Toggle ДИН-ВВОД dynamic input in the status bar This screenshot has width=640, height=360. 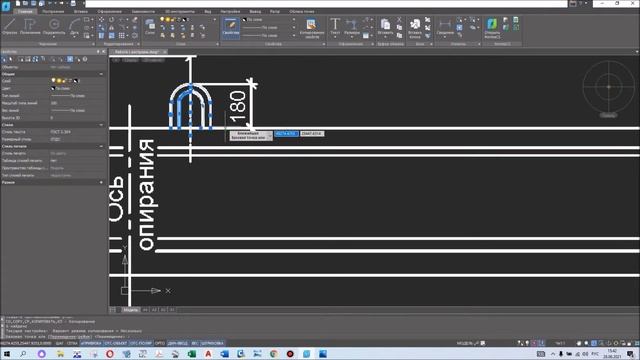tap(178, 343)
